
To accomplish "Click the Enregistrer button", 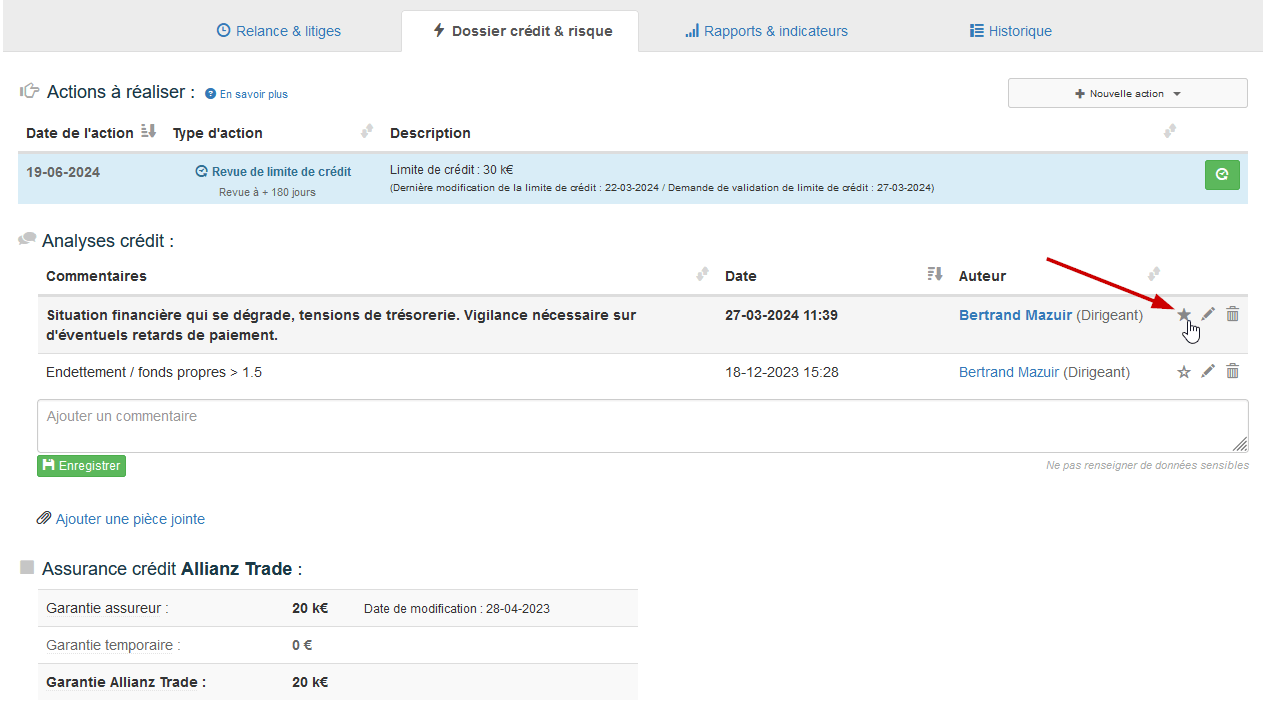I will (x=81, y=466).
